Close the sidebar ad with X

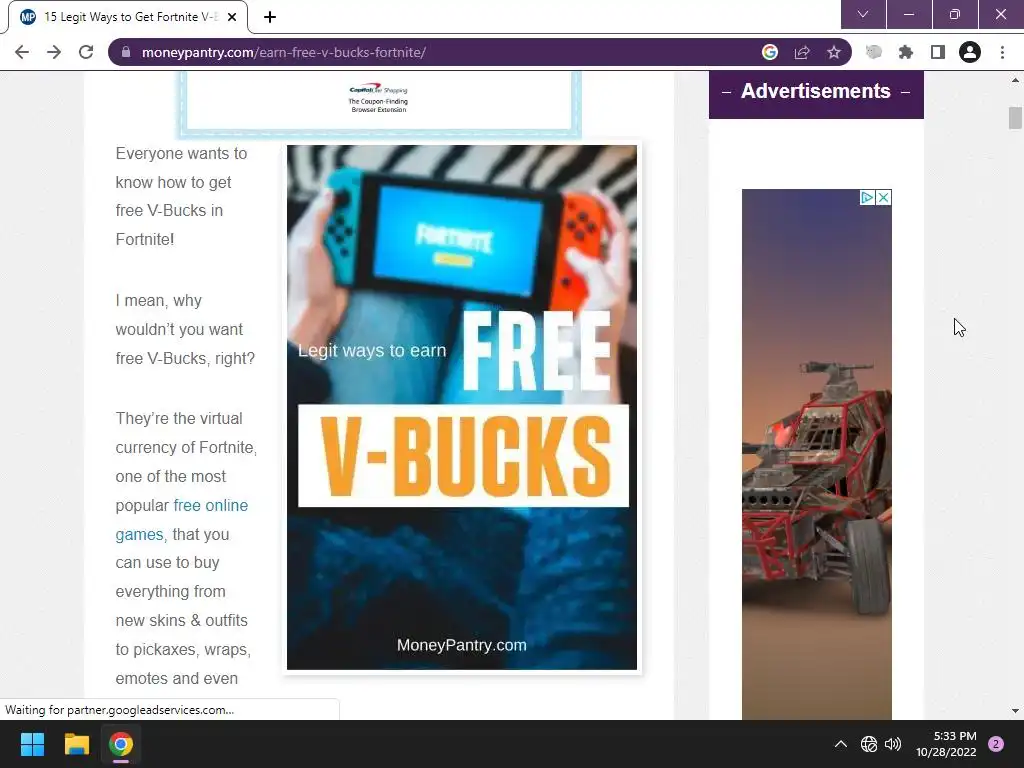[x=883, y=197]
